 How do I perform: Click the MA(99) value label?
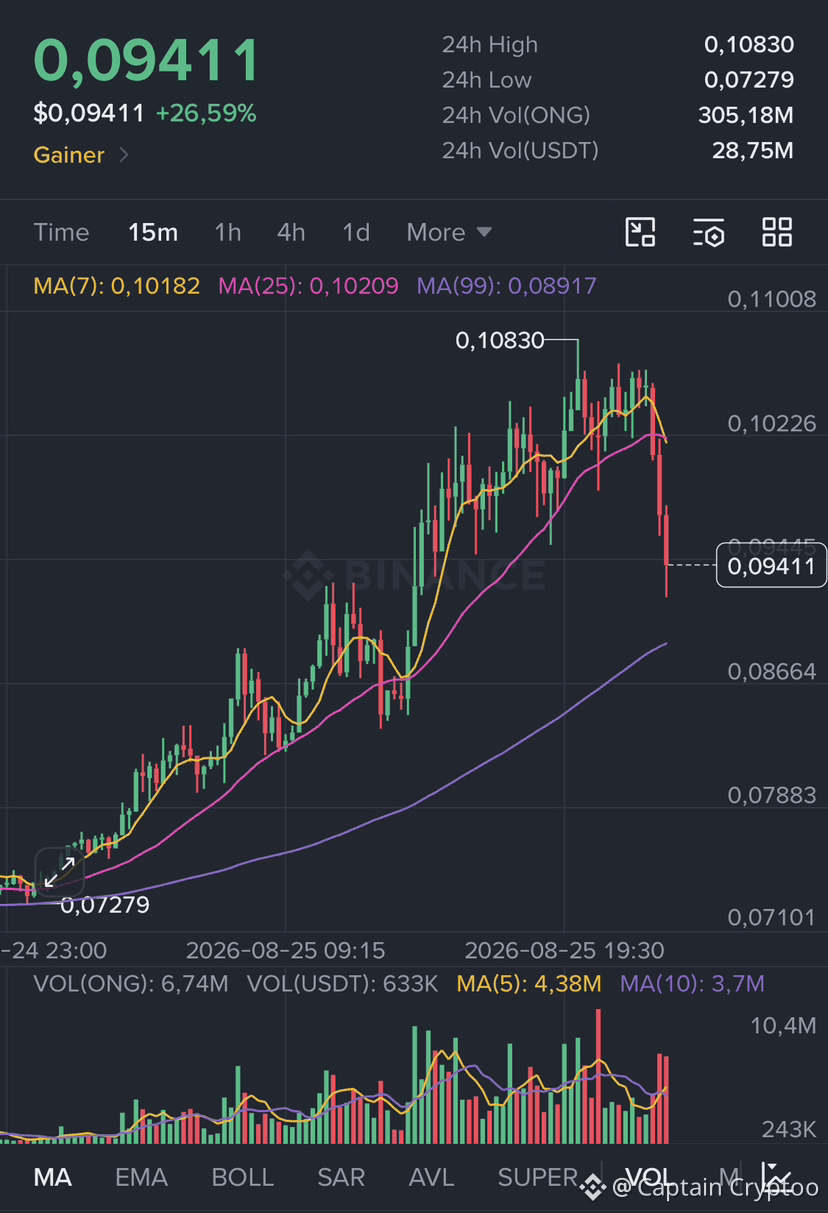coord(506,286)
